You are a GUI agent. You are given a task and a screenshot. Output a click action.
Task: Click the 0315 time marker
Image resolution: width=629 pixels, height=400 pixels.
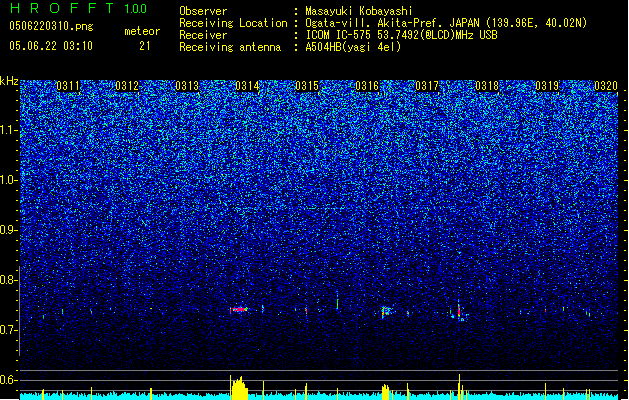point(307,86)
